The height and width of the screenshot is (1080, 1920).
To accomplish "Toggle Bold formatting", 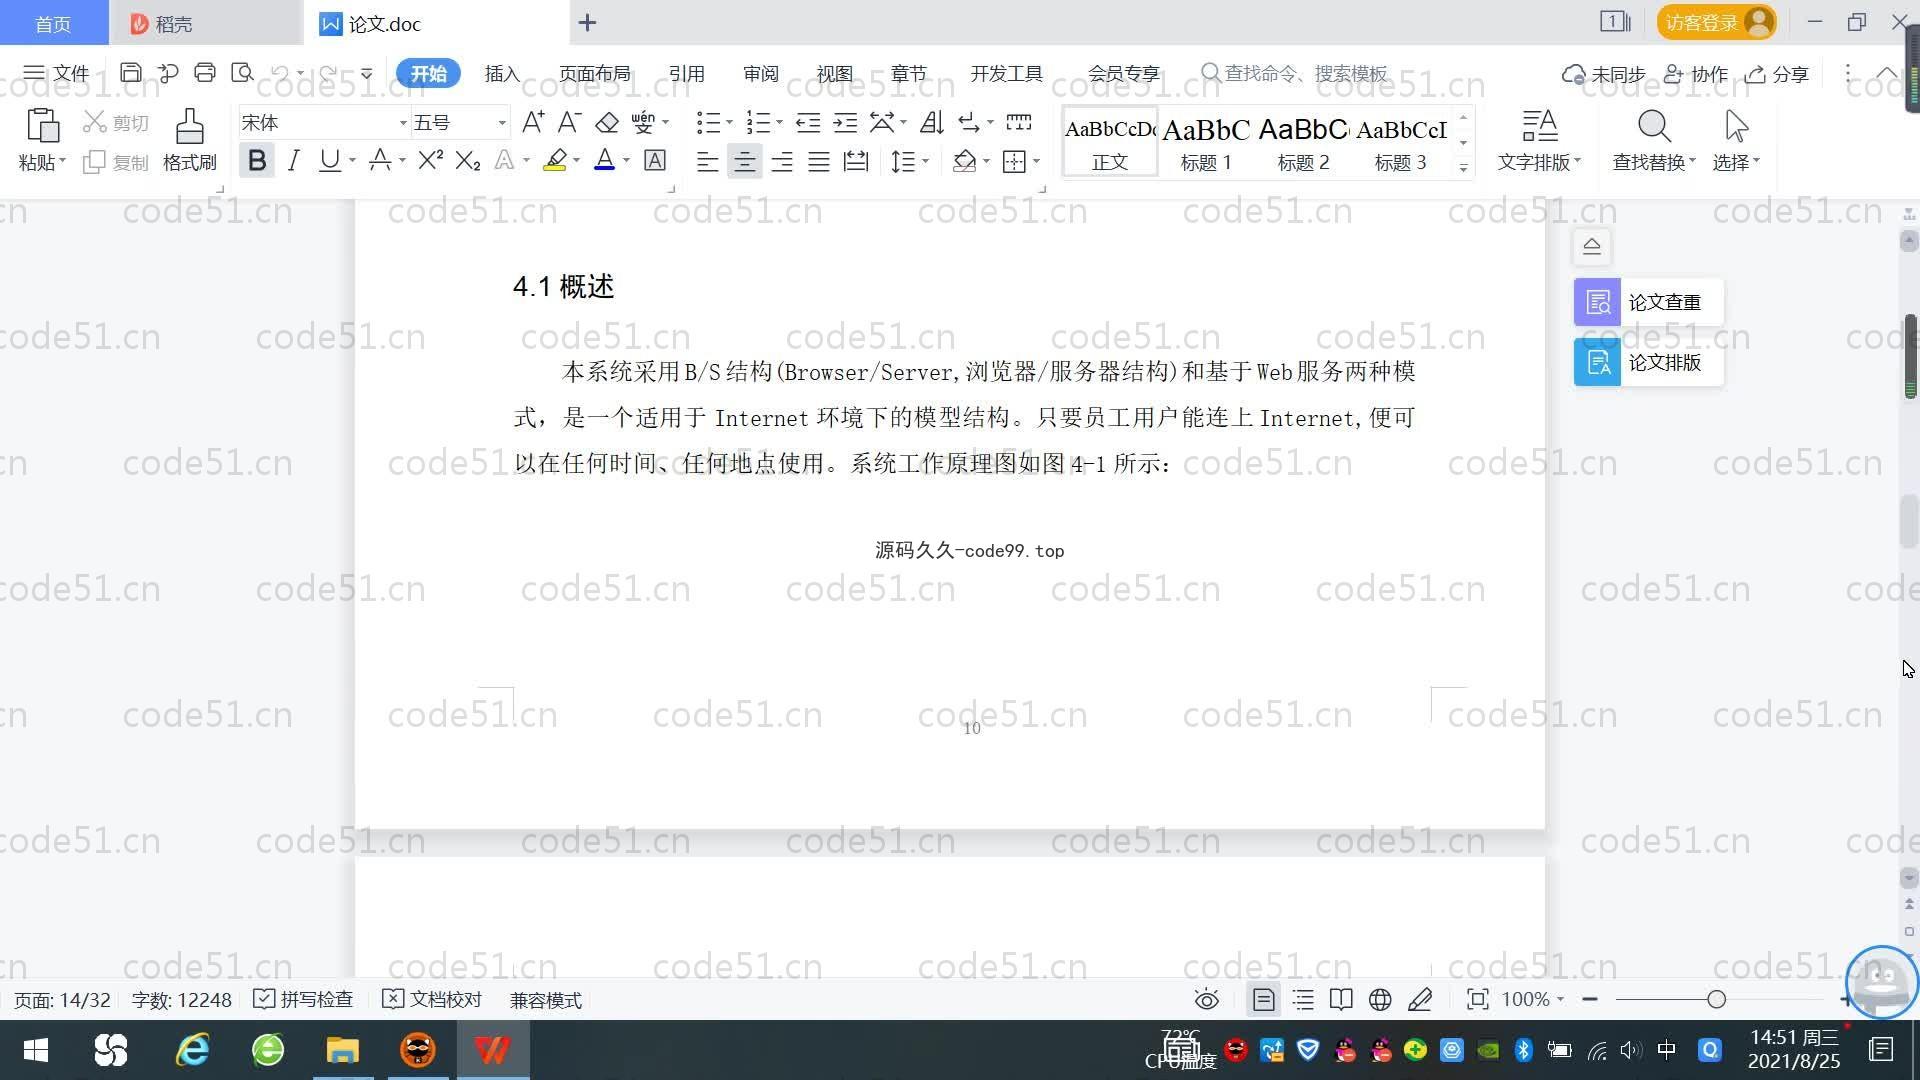I will (x=257, y=160).
